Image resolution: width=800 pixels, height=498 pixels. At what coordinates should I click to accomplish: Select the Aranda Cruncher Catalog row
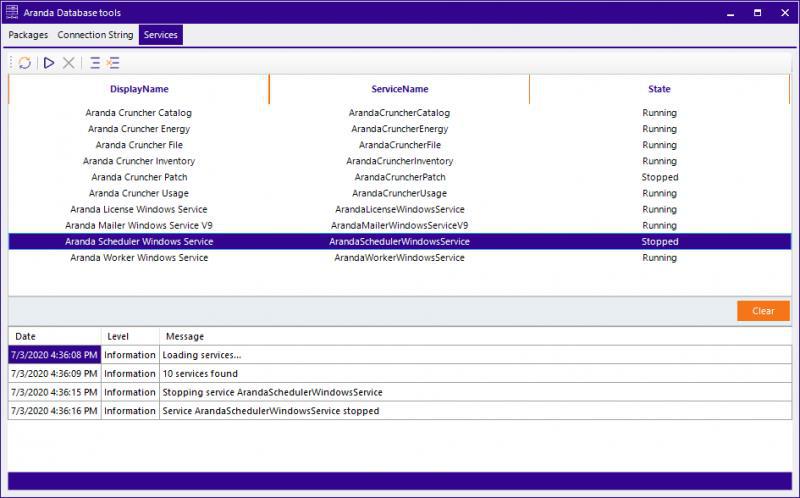(400, 113)
